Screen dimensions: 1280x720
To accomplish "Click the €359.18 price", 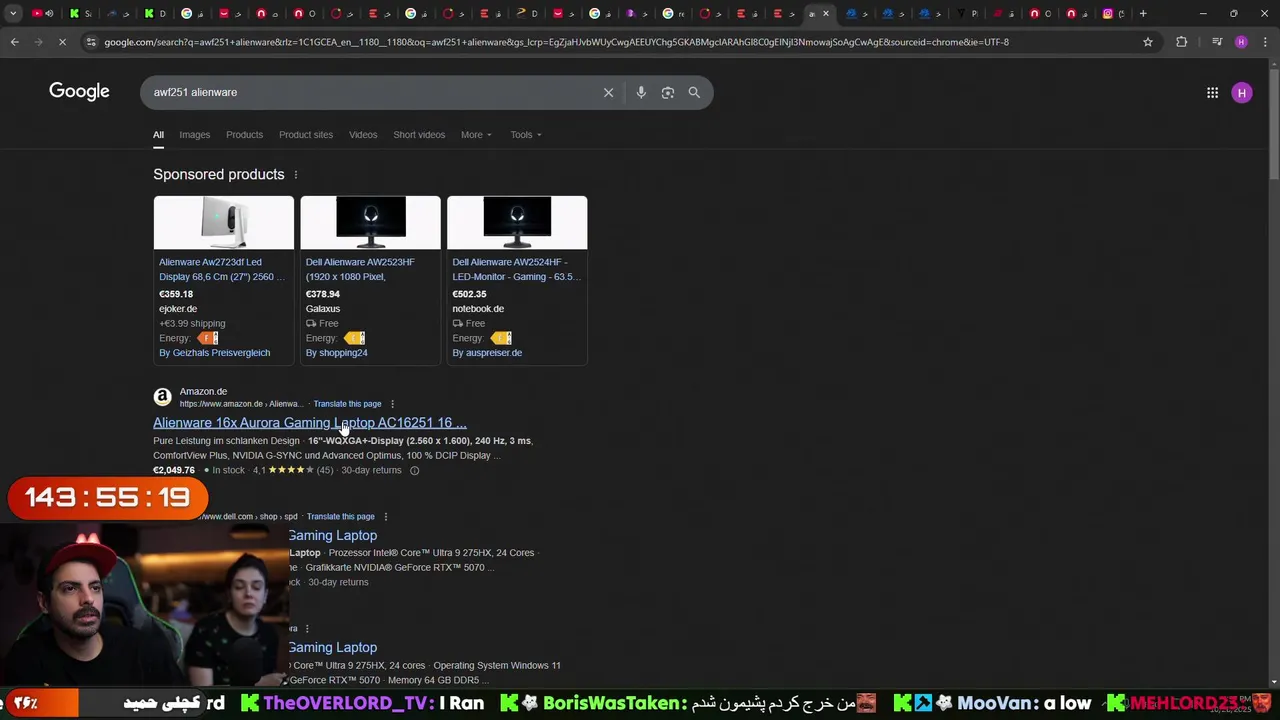I will (176, 294).
